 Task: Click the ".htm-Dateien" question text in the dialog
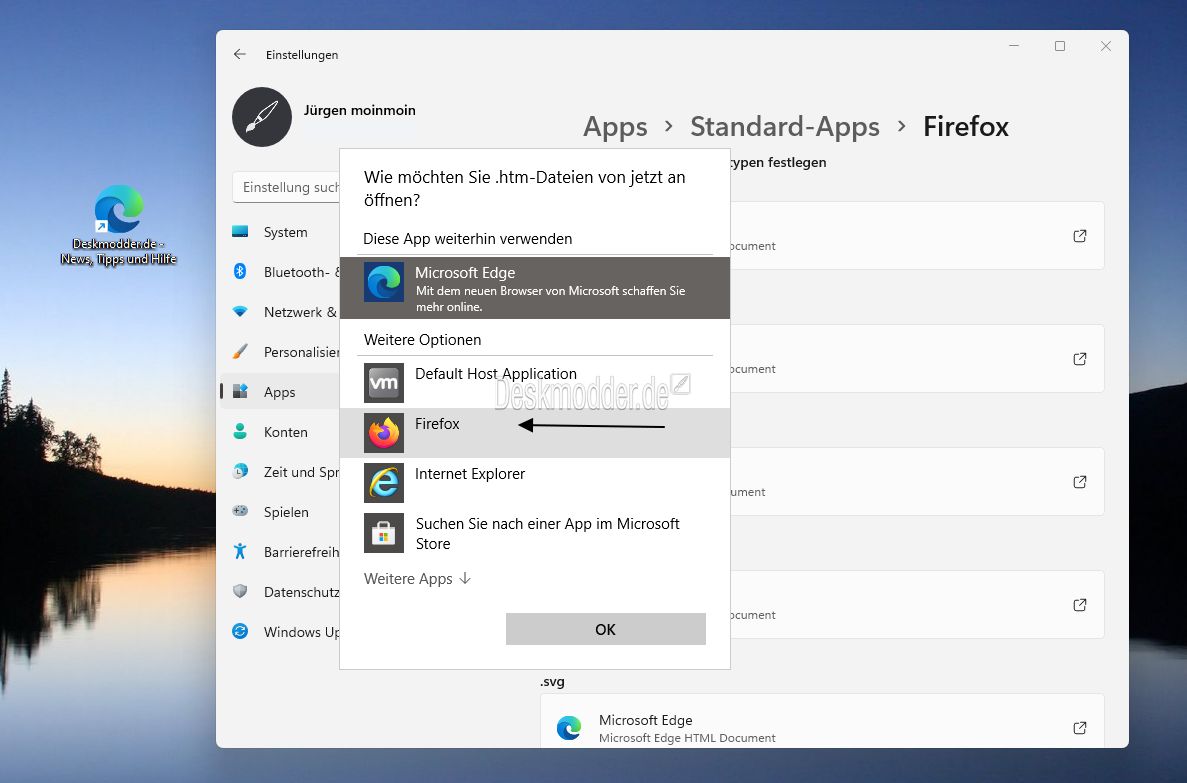(525, 189)
